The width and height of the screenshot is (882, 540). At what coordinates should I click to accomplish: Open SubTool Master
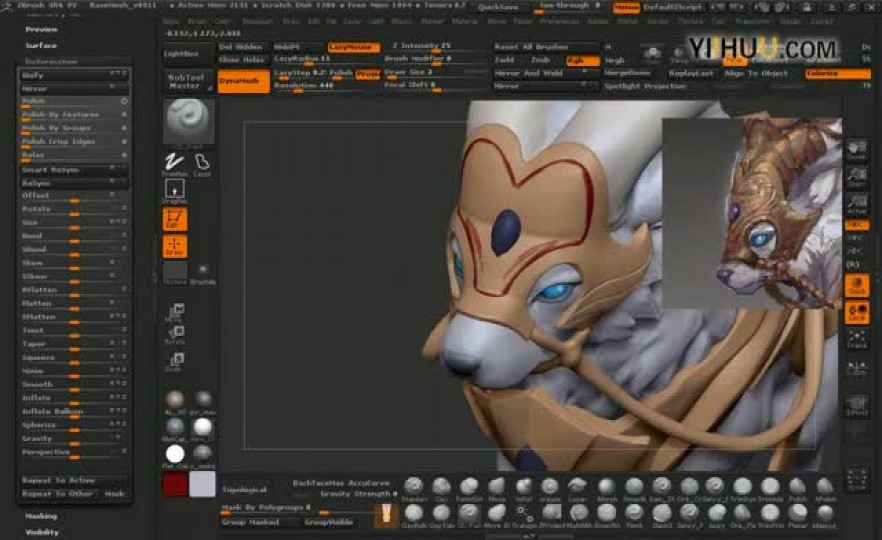coord(187,82)
